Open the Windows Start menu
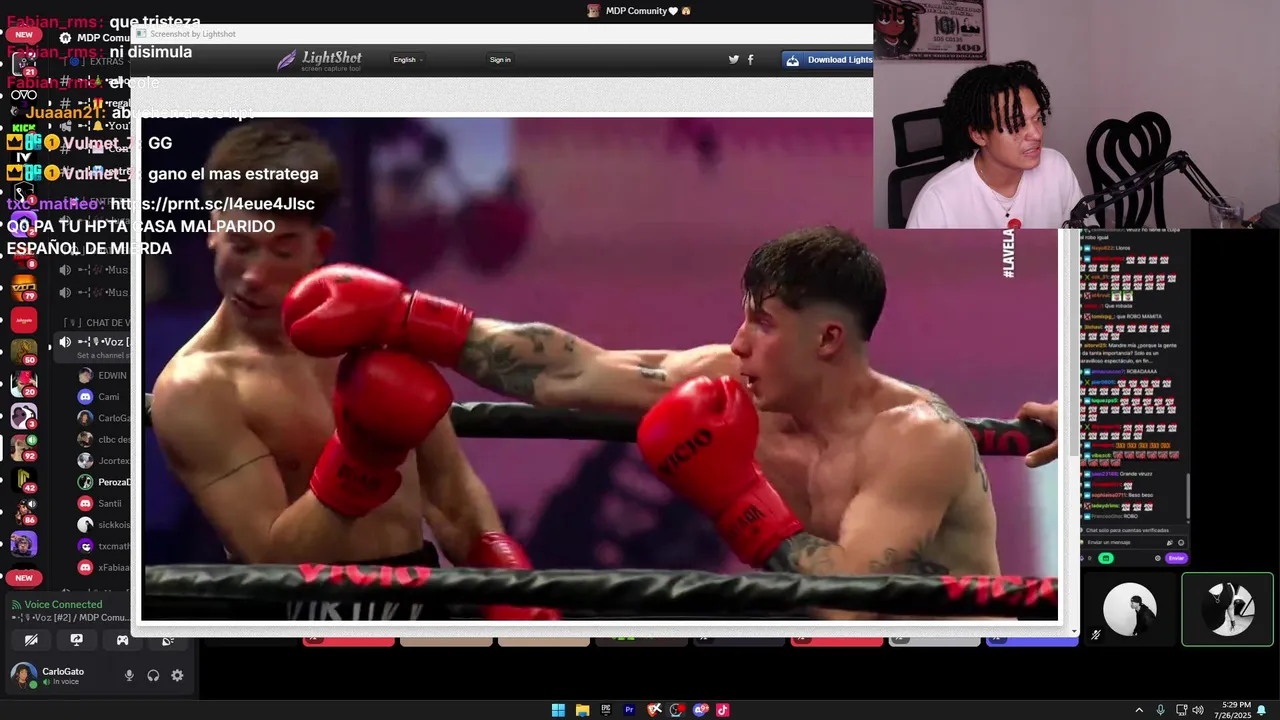Viewport: 1280px width, 720px height. tap(558, 710)
